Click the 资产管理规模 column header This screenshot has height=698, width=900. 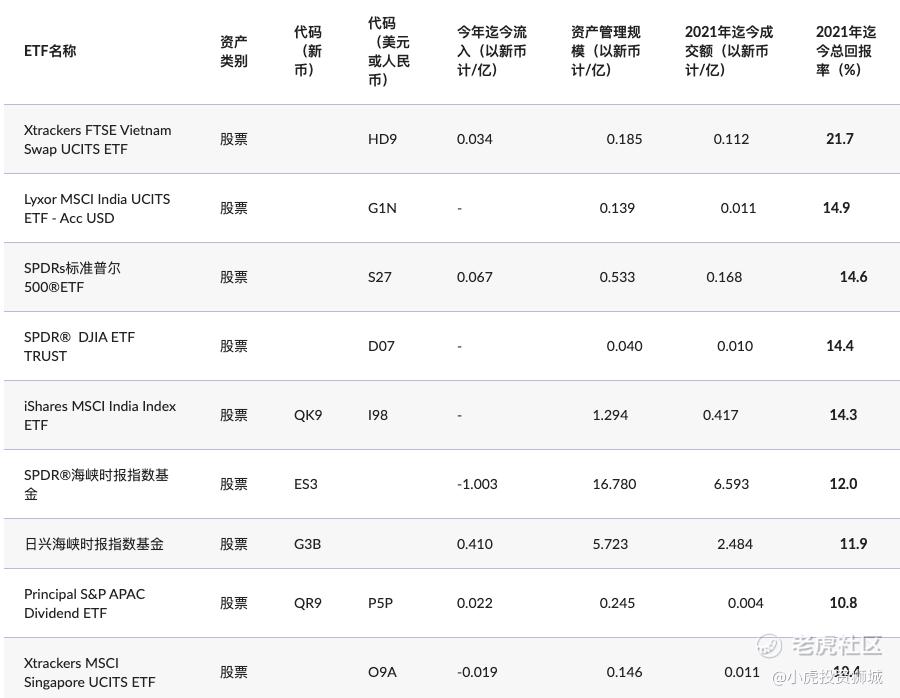(x=606, y=51)
